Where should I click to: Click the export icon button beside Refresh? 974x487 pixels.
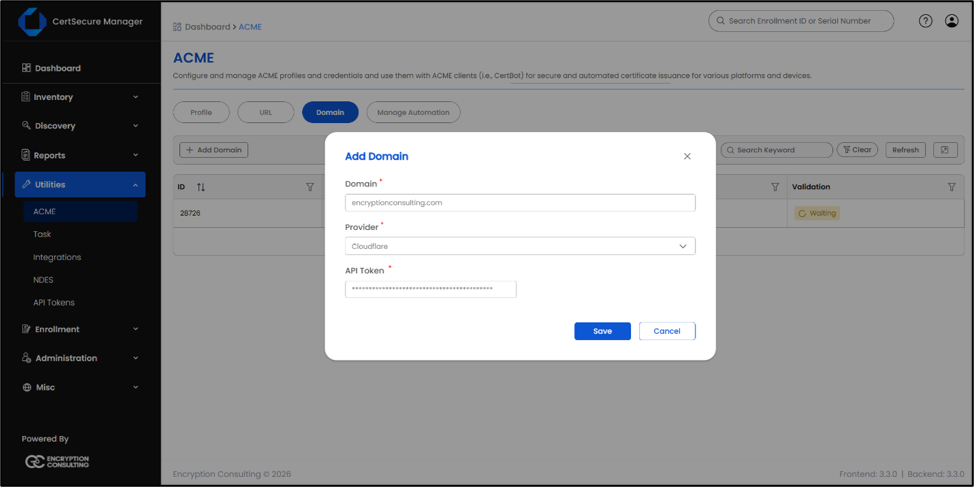(x=945, y=150)
